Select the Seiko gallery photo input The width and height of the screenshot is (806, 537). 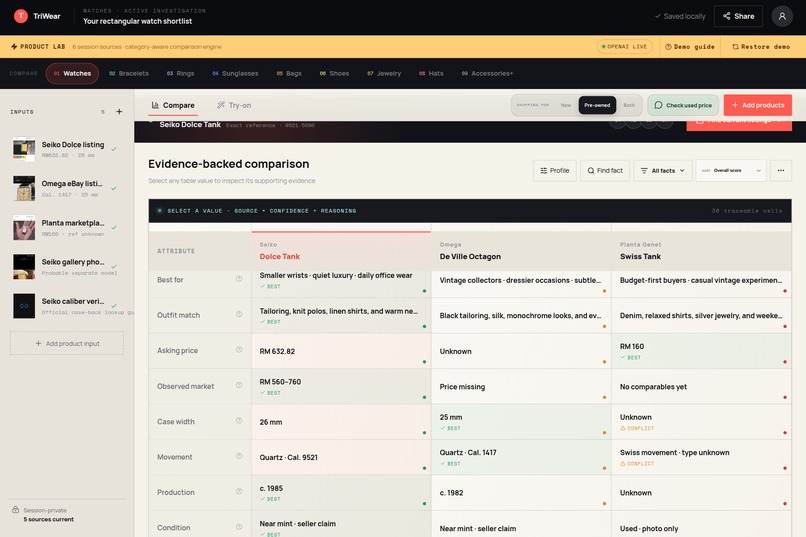pyautogui.click(x=67, y=267)
